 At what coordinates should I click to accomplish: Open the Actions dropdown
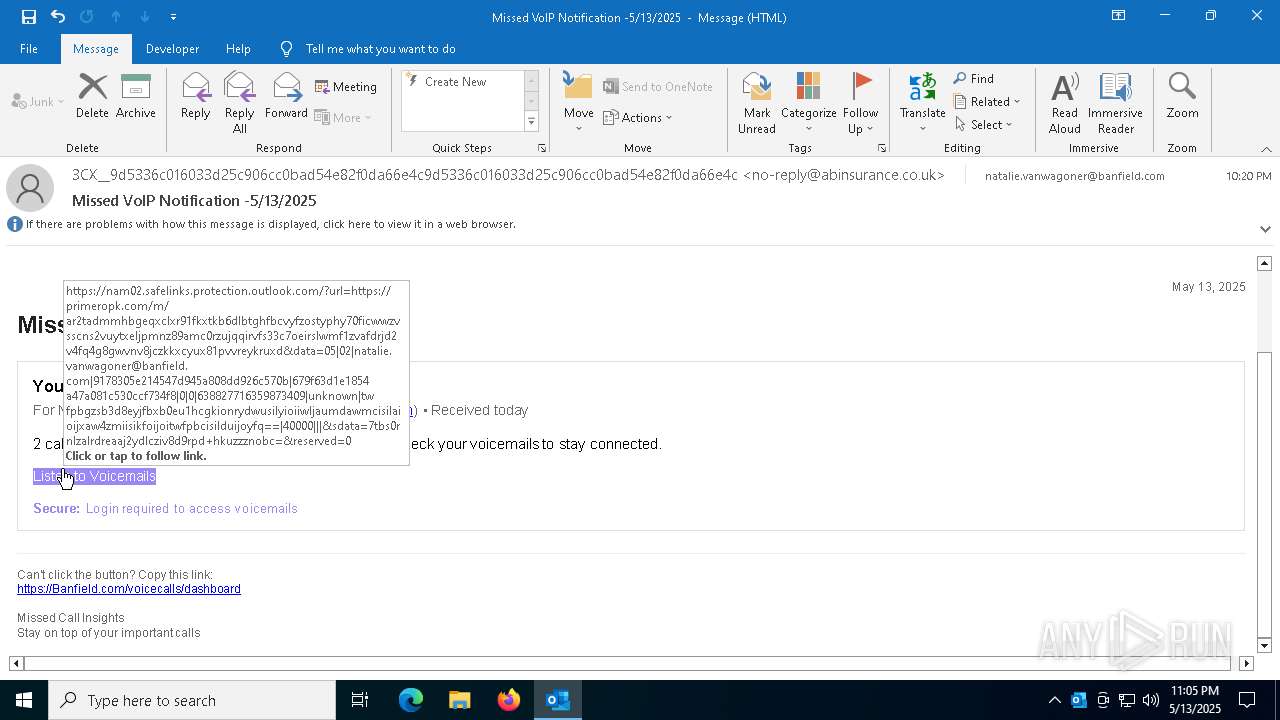click(x=638, y=117)
